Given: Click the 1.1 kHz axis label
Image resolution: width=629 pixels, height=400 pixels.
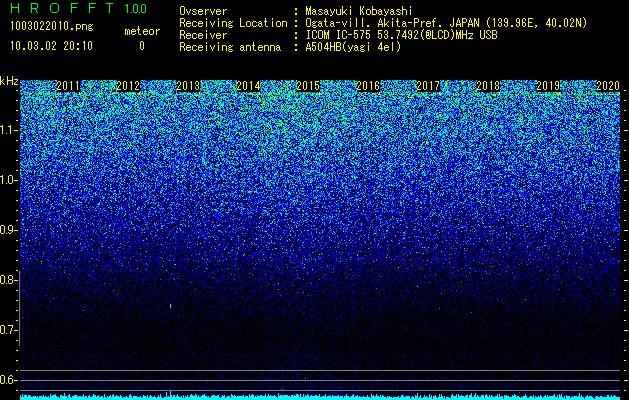Looking at the screenshot, I should [8, 130].
